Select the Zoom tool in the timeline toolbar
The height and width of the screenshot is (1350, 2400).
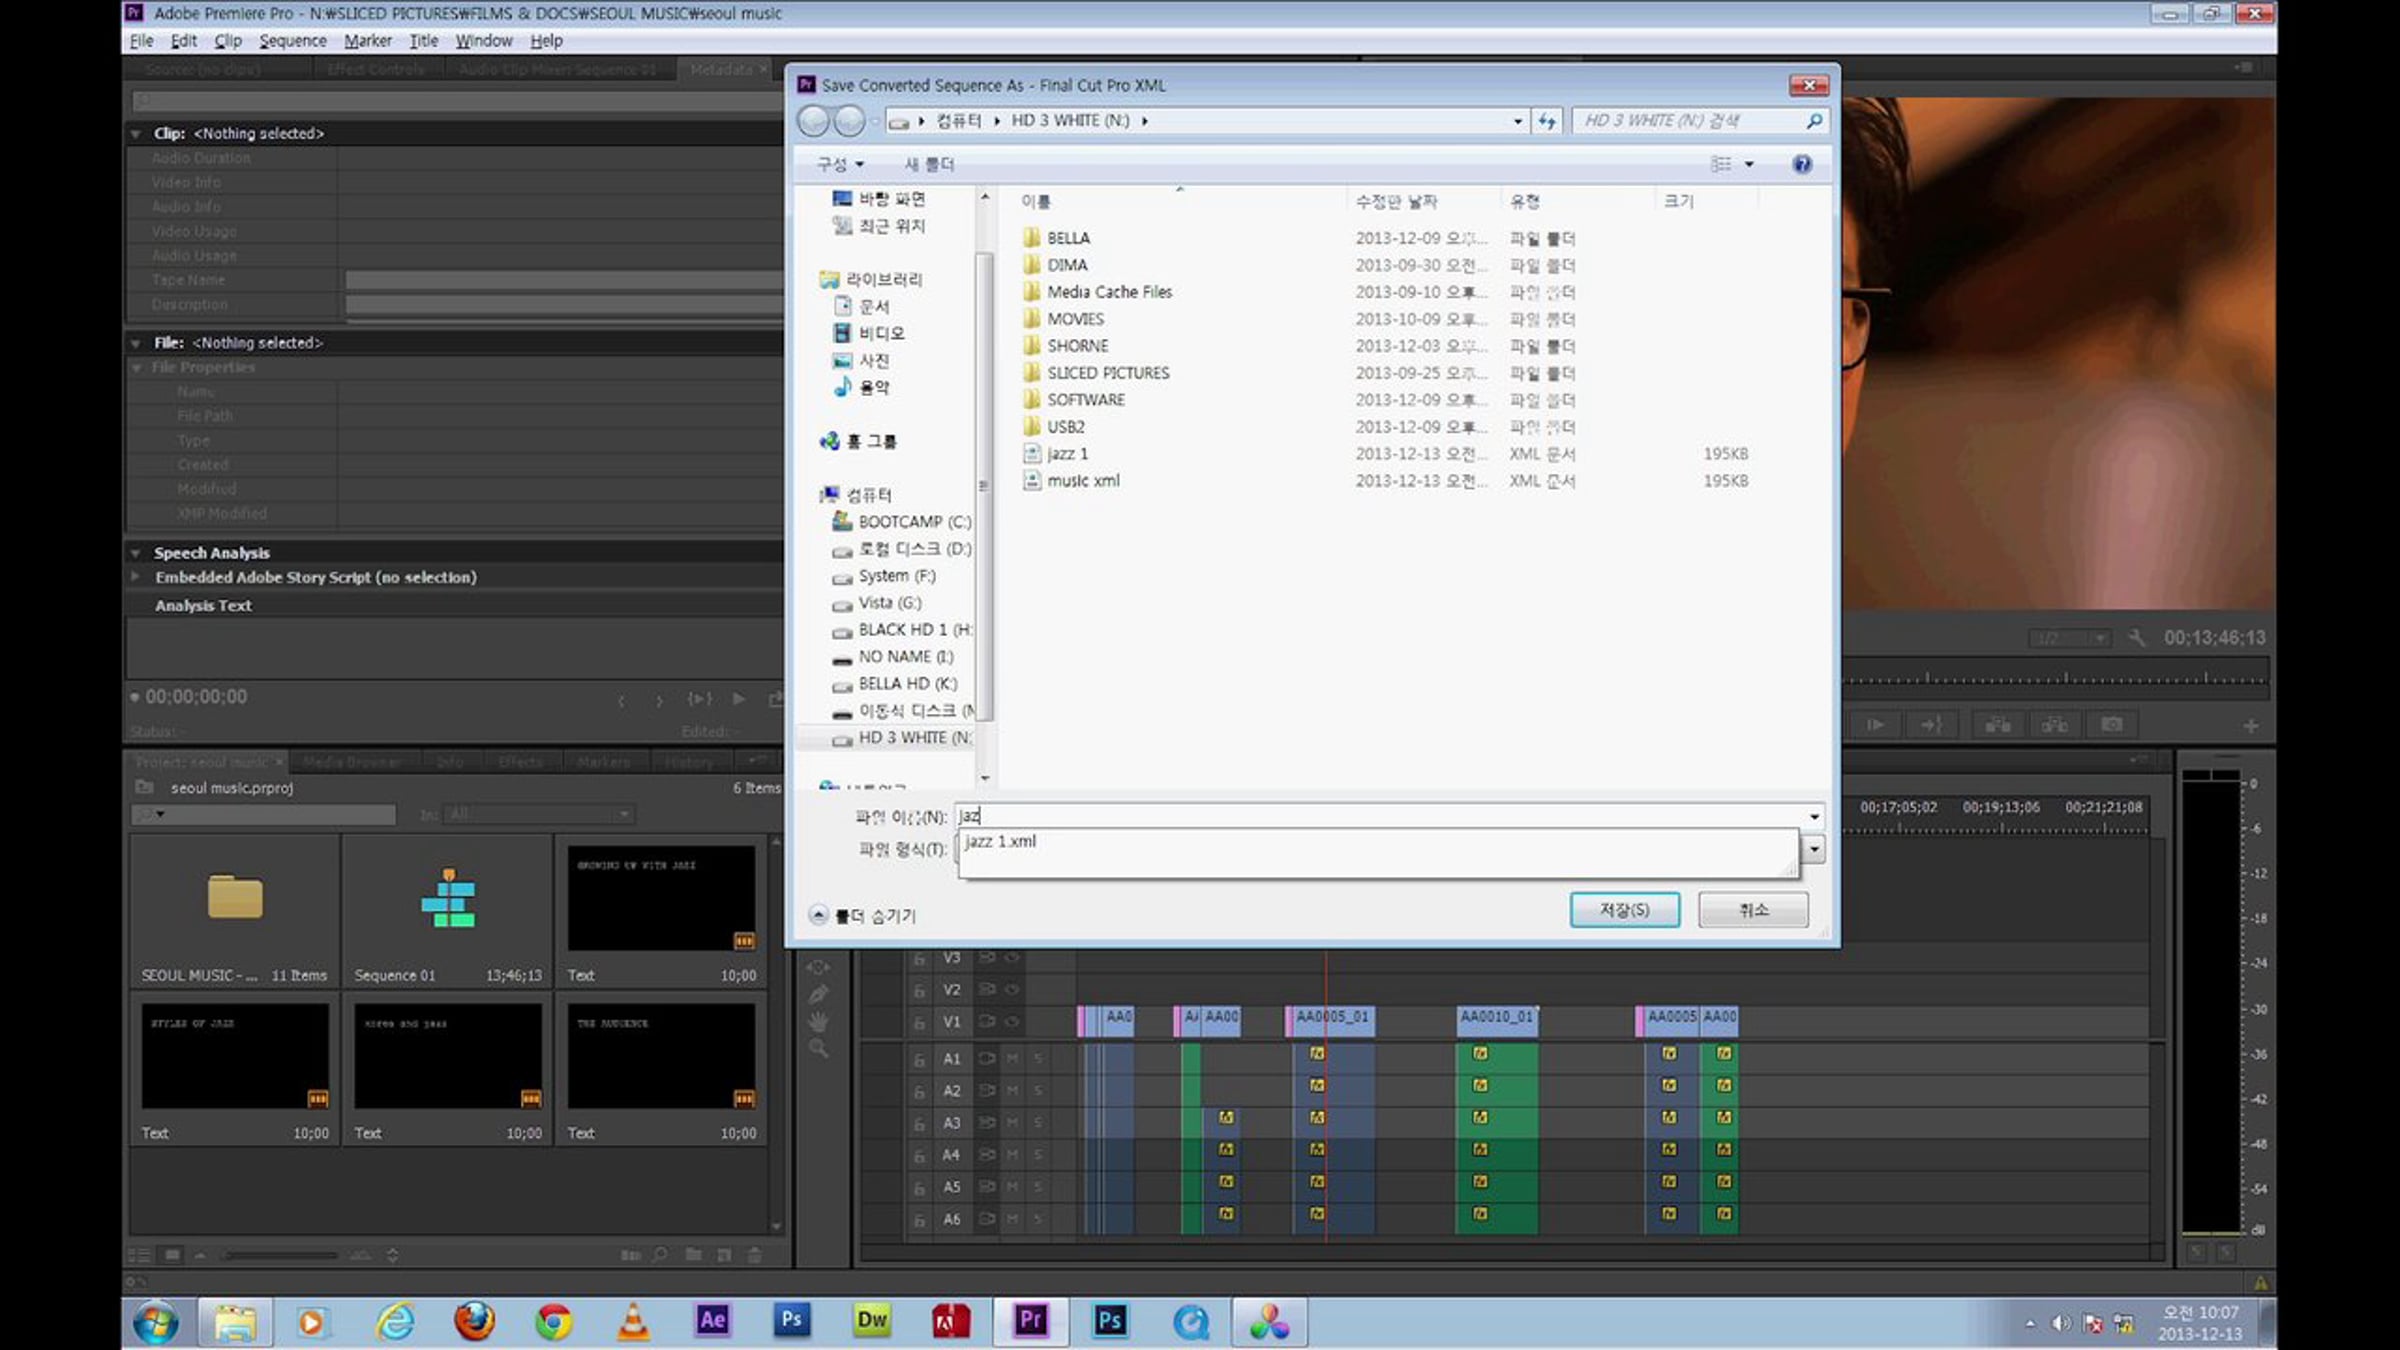coord(818,1048)
